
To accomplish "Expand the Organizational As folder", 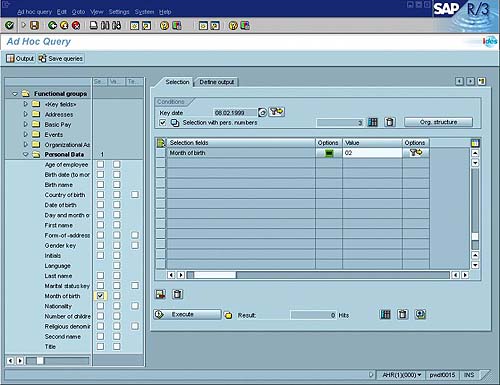I will (26, 144).
